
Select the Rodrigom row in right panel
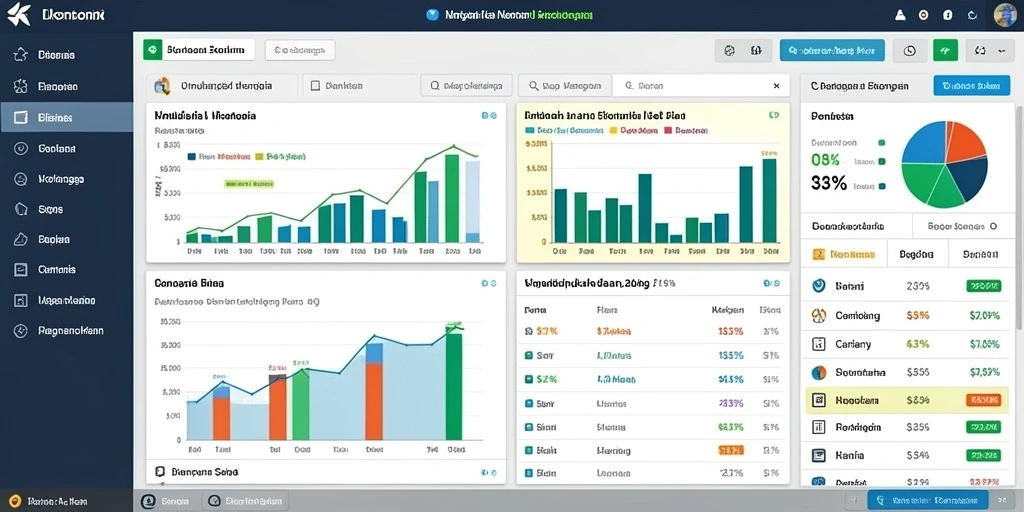pos(908,428)
